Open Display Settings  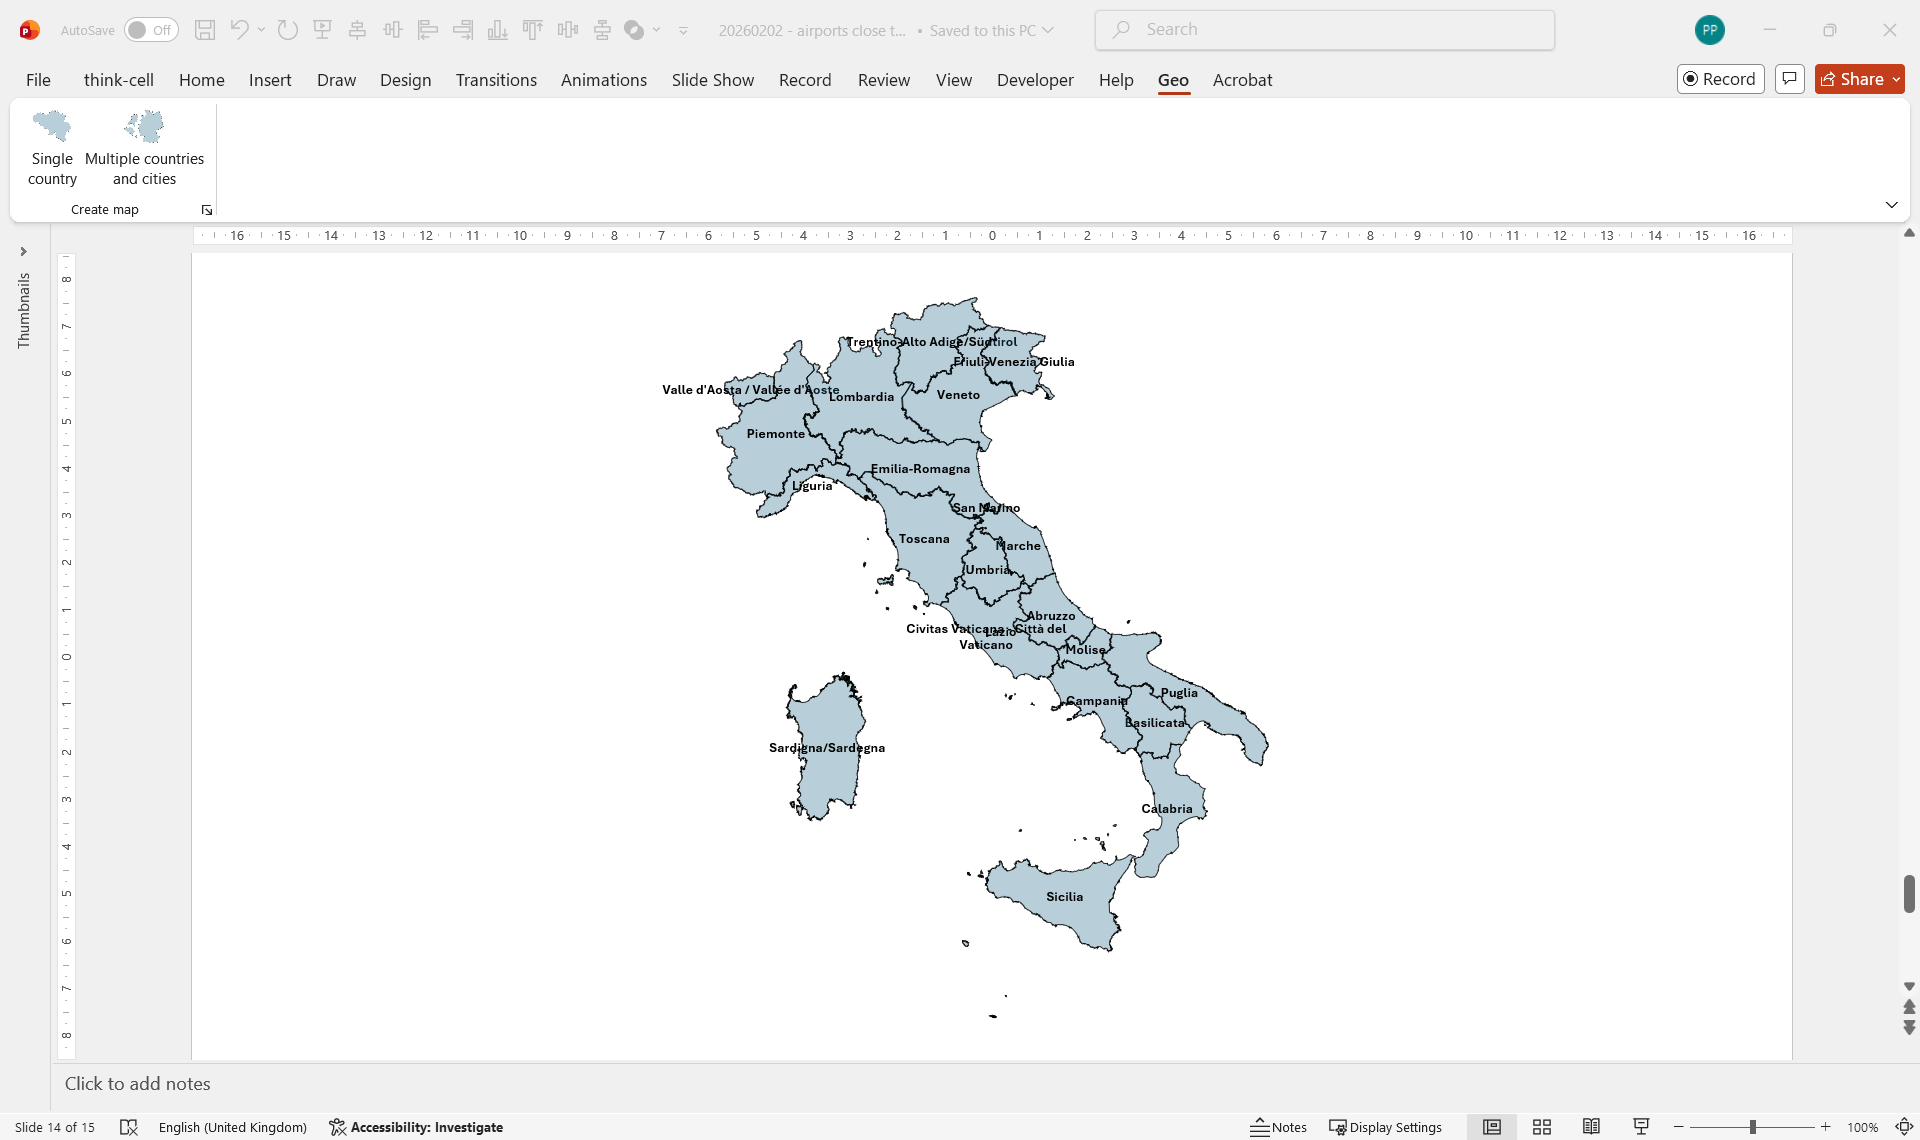(x=1385, y=1126)
